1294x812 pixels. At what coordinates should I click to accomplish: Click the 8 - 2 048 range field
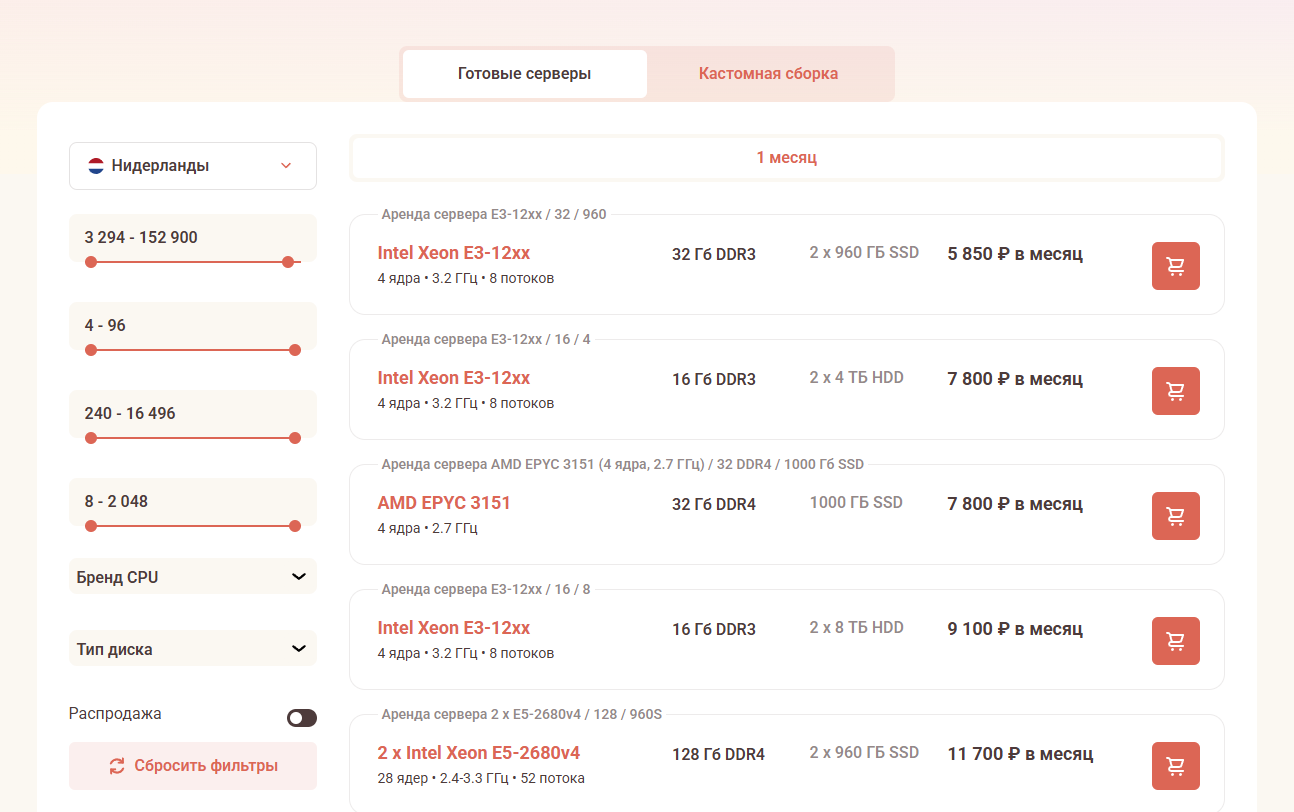click(x=193, y=502)
